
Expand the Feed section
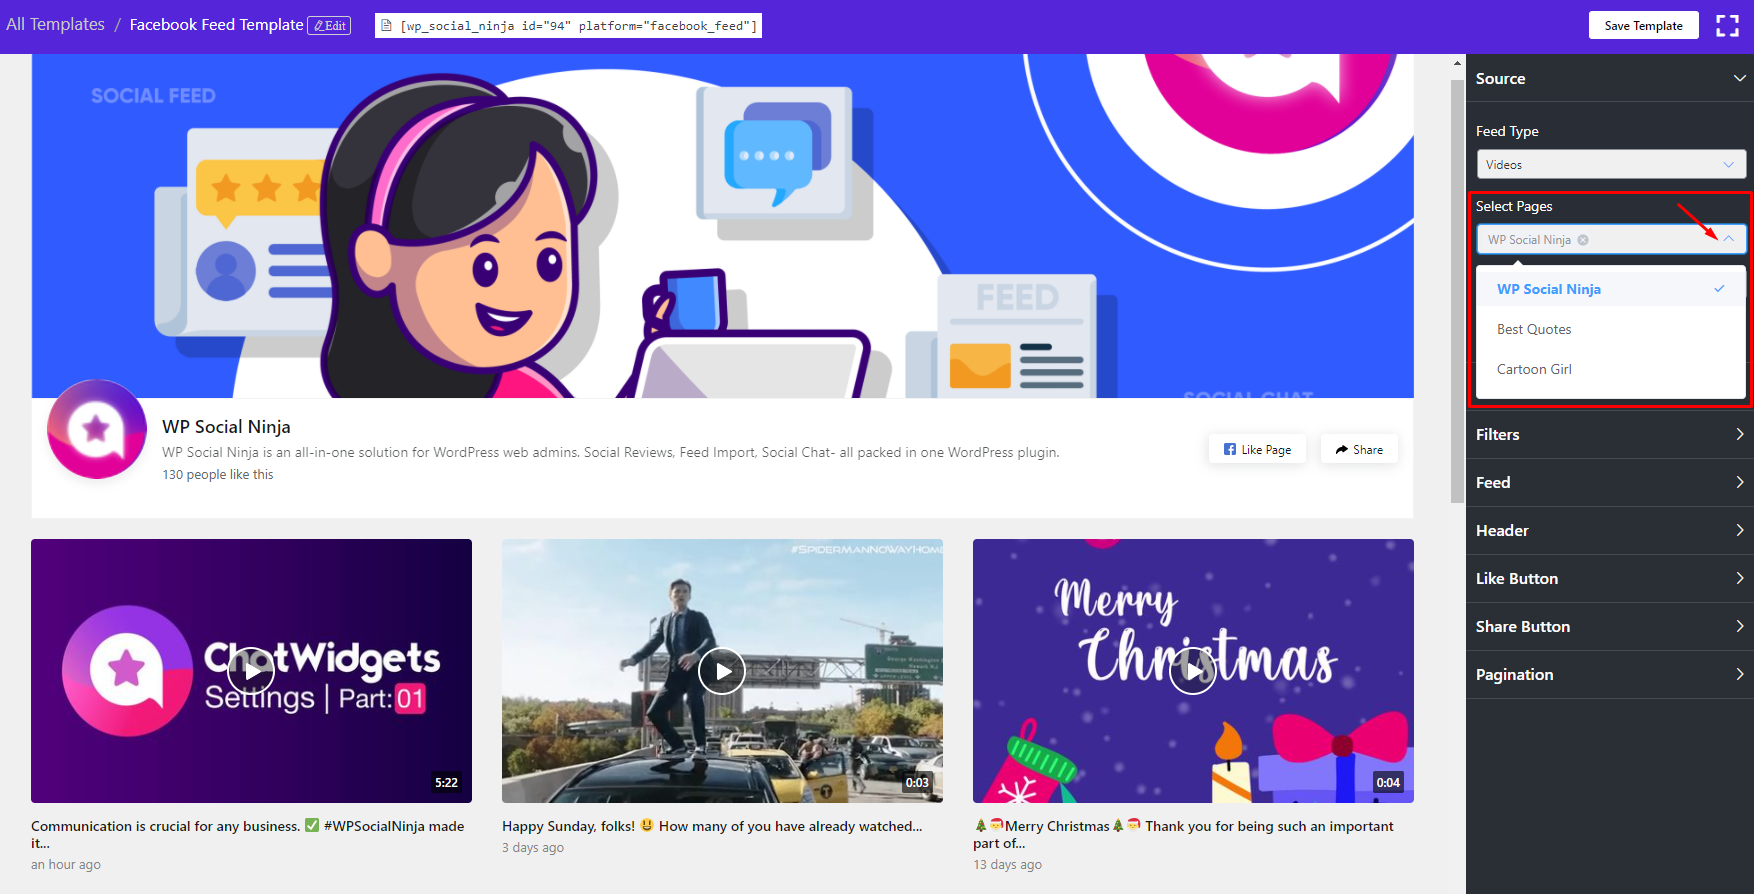point(1610,482)
